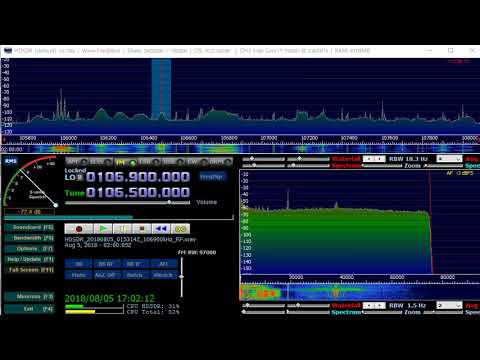Click the recording filename HDSDR_20180805 text

(130, 239)
